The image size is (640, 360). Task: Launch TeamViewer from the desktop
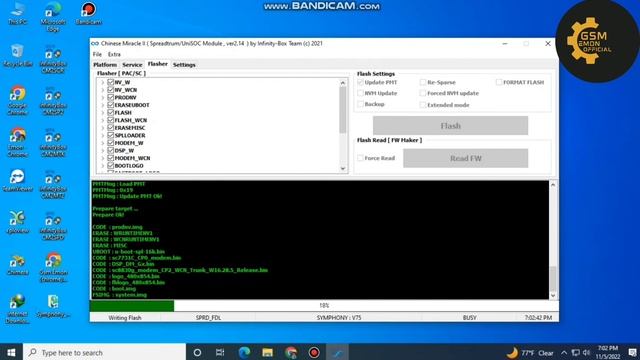coord(17,180)
